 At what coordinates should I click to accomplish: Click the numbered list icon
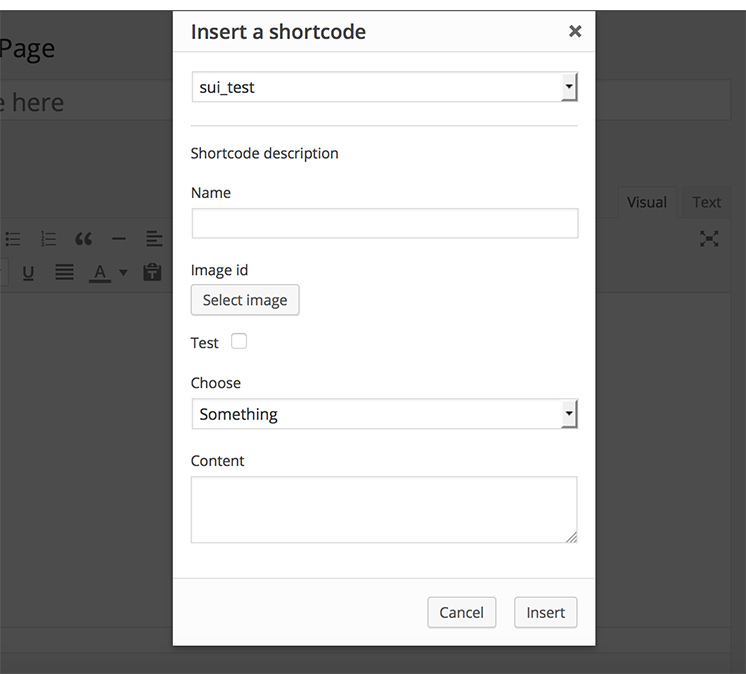click(x=48, y=239)
